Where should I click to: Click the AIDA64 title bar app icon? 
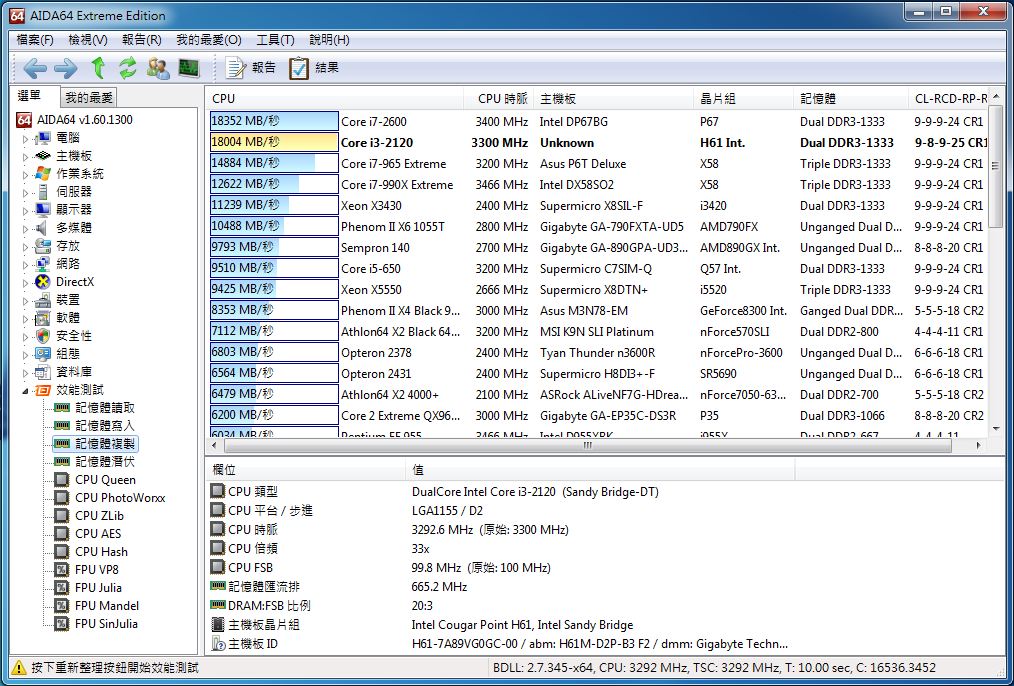pyautogui.click(x=17, y=15)
